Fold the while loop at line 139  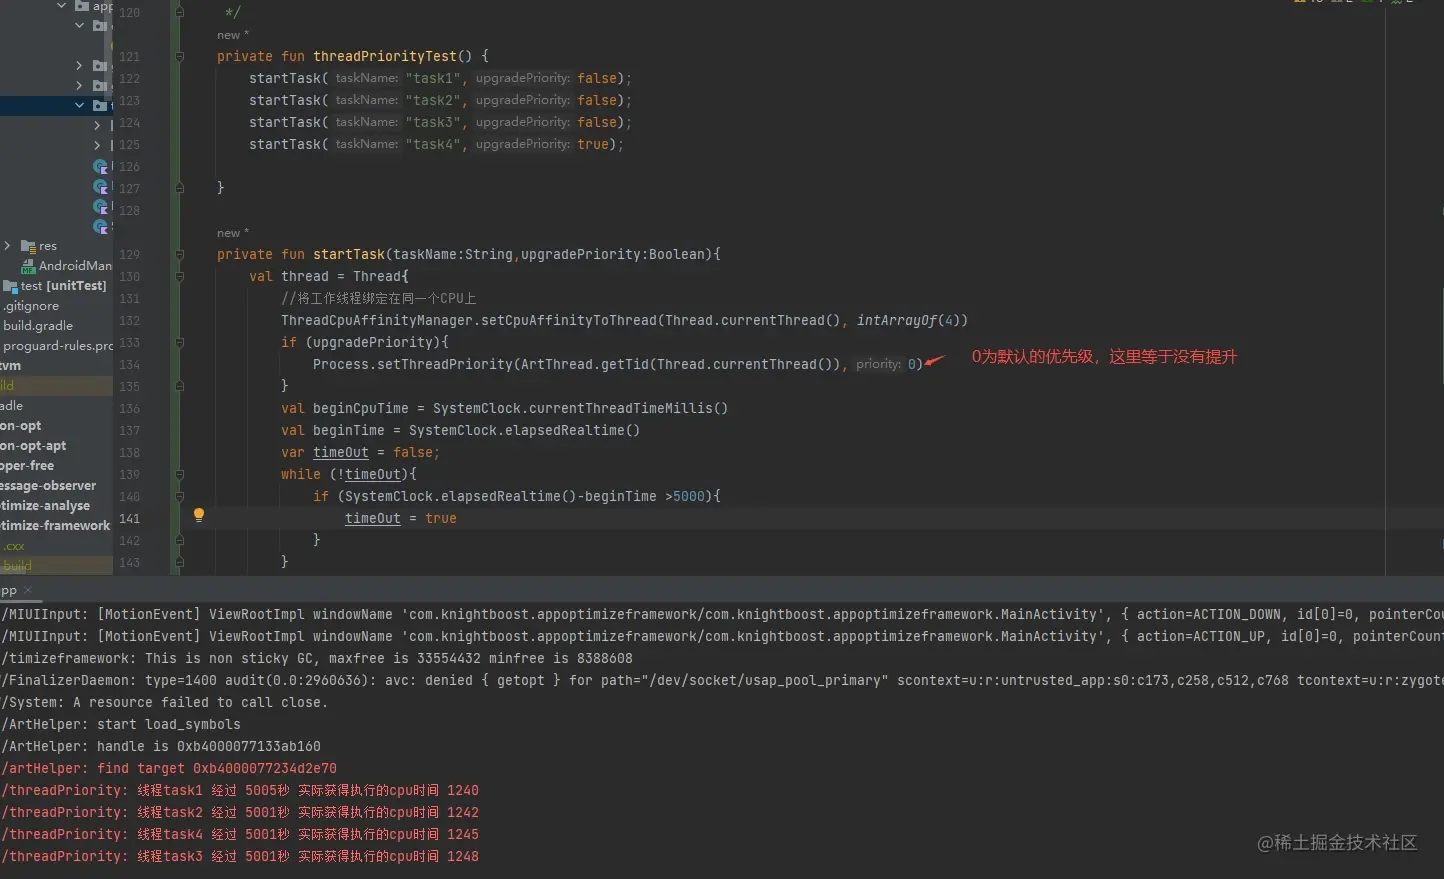point(180,475)
